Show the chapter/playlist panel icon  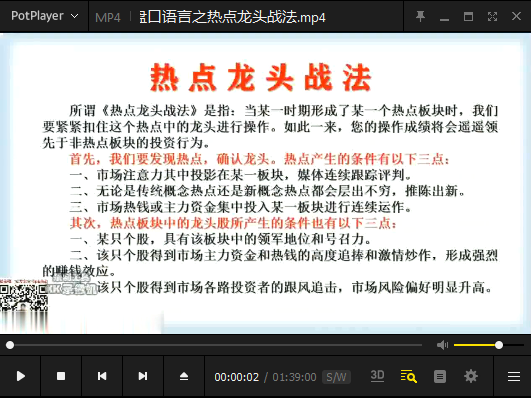440,376
